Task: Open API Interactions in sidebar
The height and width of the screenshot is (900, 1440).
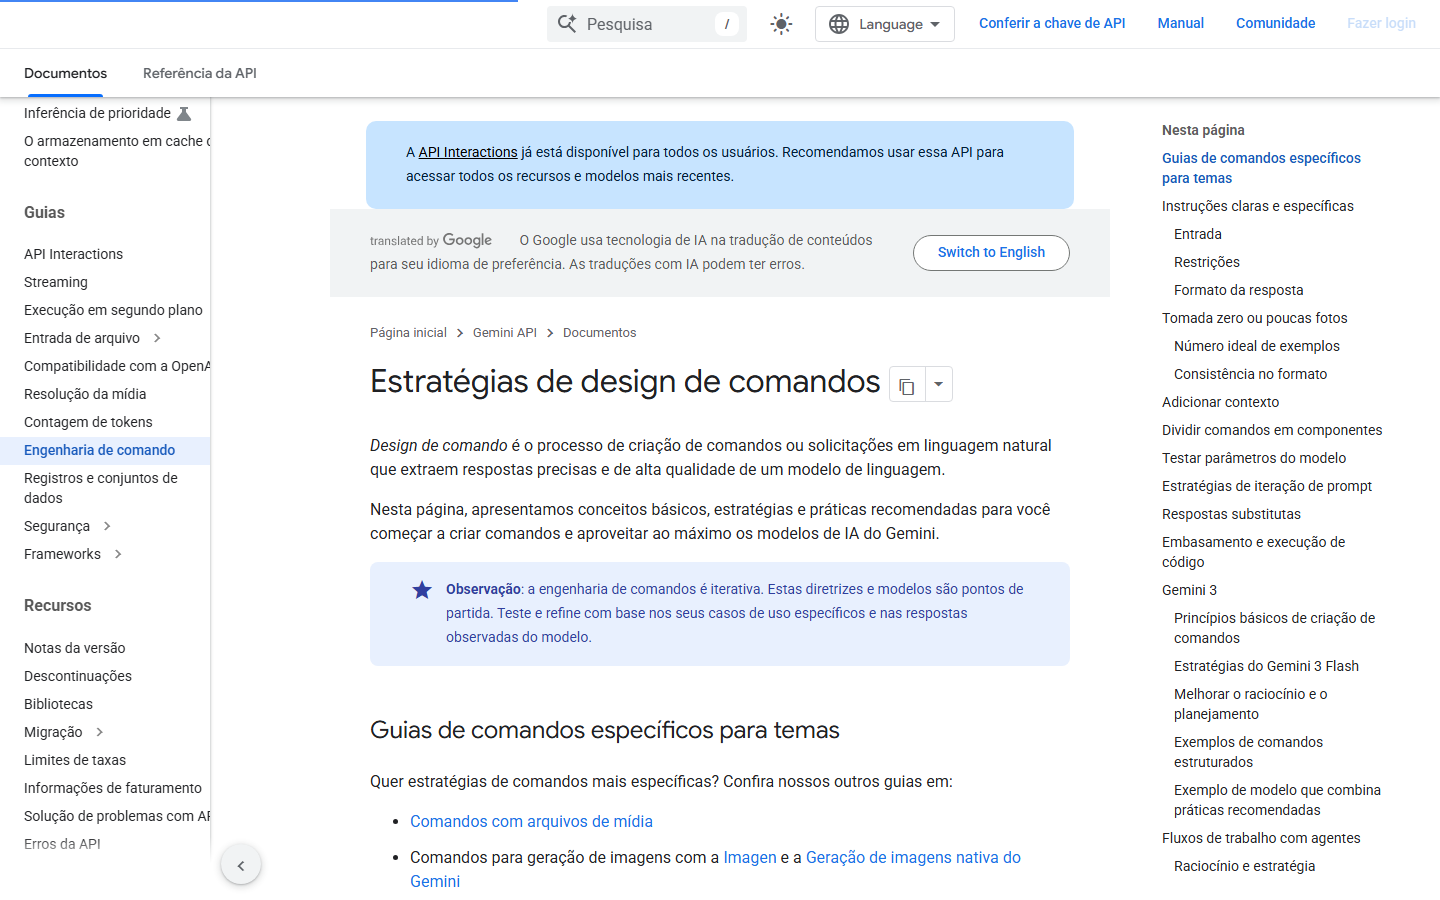Action: 73,254
